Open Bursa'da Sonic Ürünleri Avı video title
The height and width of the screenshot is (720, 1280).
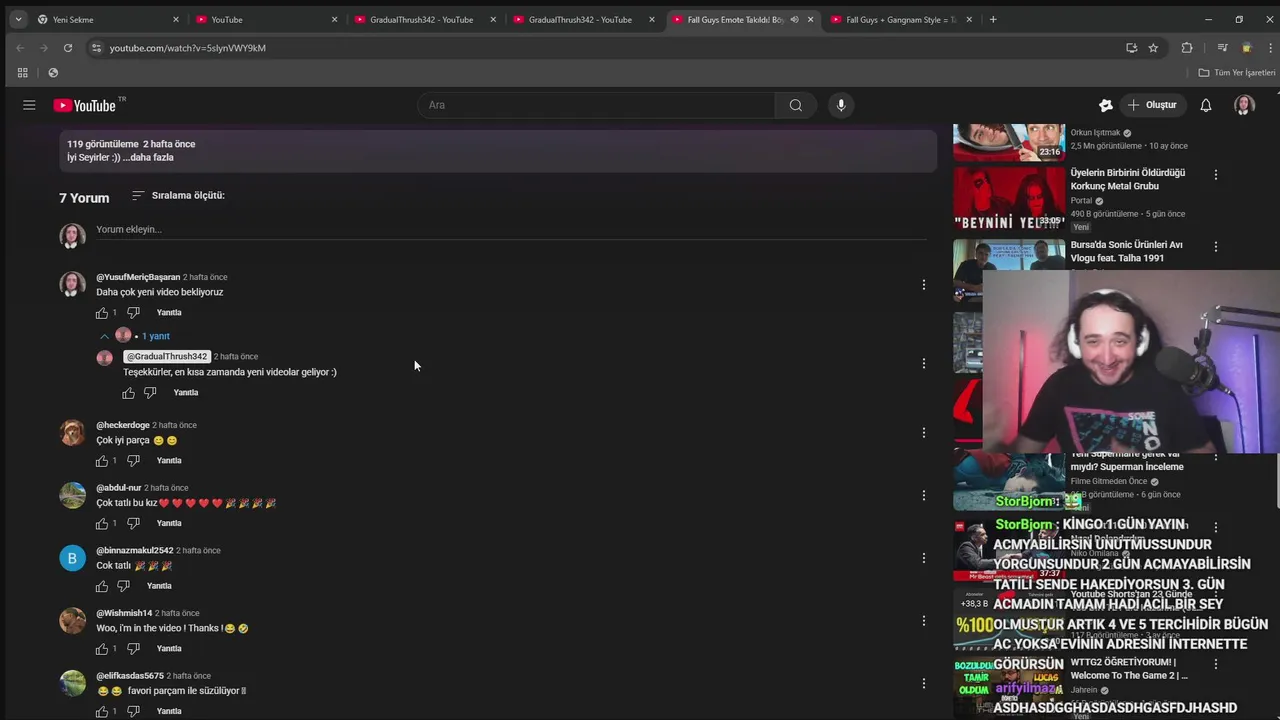[x=1127, y=251]
